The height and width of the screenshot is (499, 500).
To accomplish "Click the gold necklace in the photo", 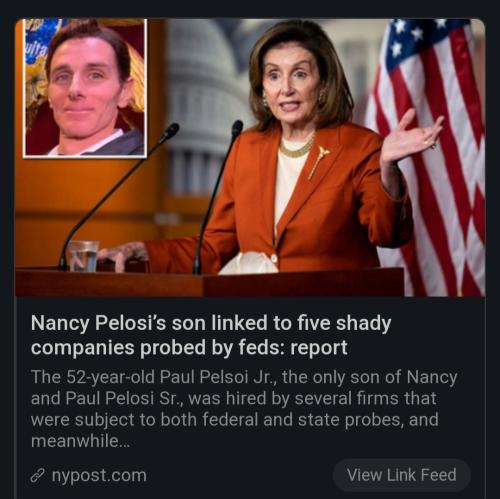I will (x=296, y=147).
